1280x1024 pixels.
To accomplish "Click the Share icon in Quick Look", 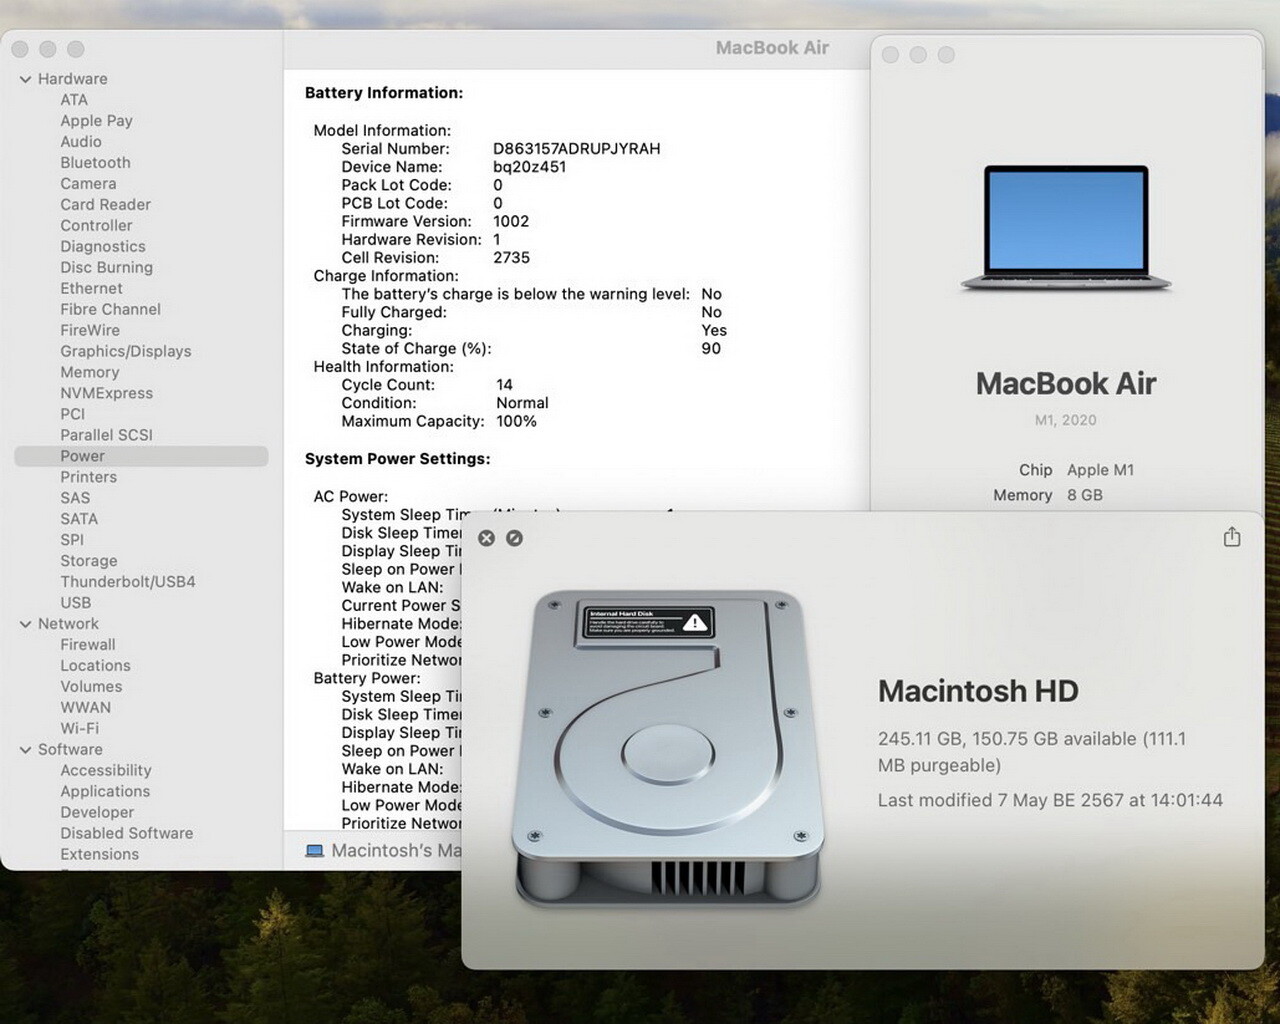I will 1232,538.
